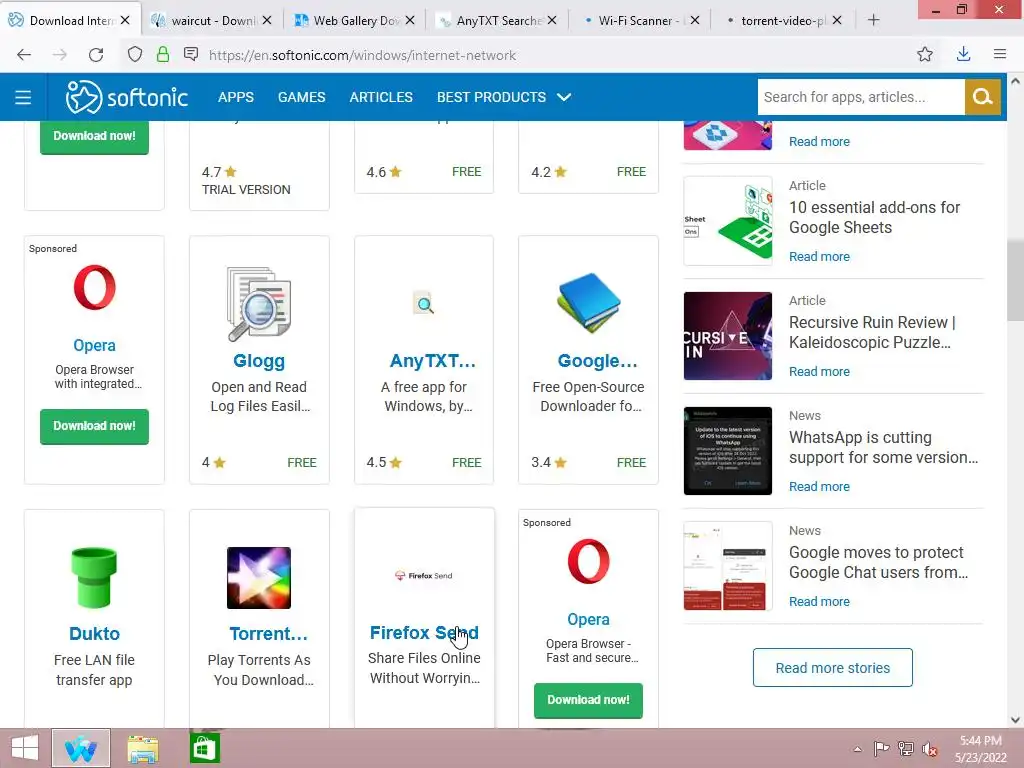Click Read more stories button
1024x768 pixels.
click(x=833, y=667)
